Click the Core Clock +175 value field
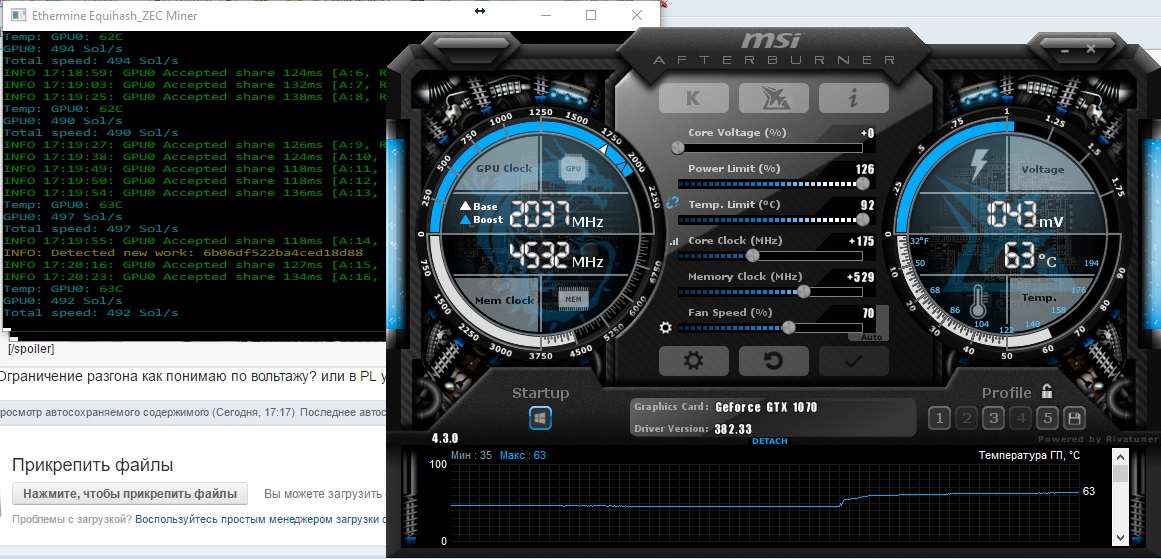This screenshot has height=559, width=1161. (x=861, y=241)
